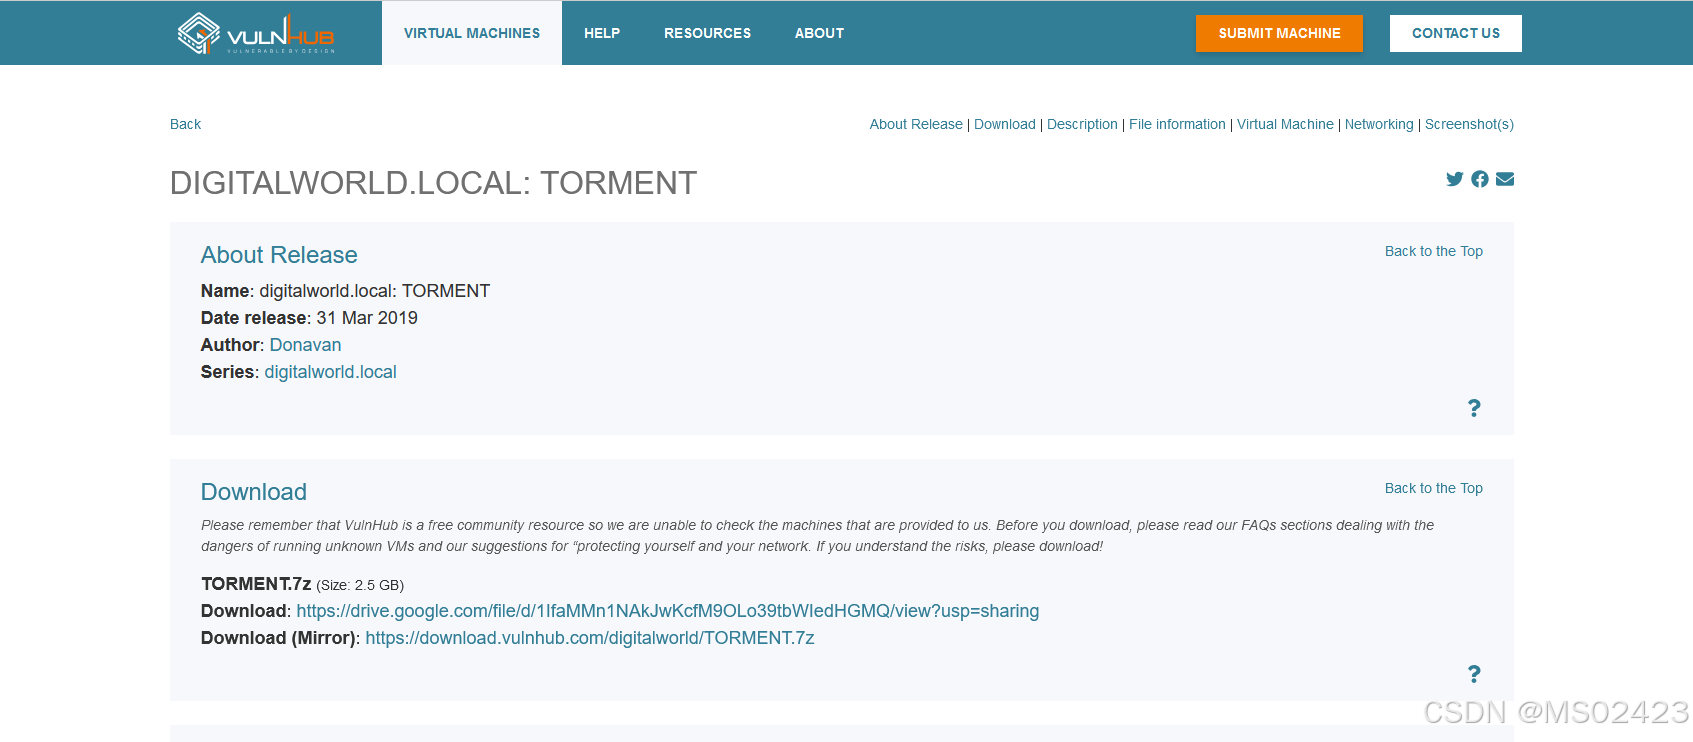Open the Google Drive download link
The image size is (1693, 742).
[x=668, y=611]
